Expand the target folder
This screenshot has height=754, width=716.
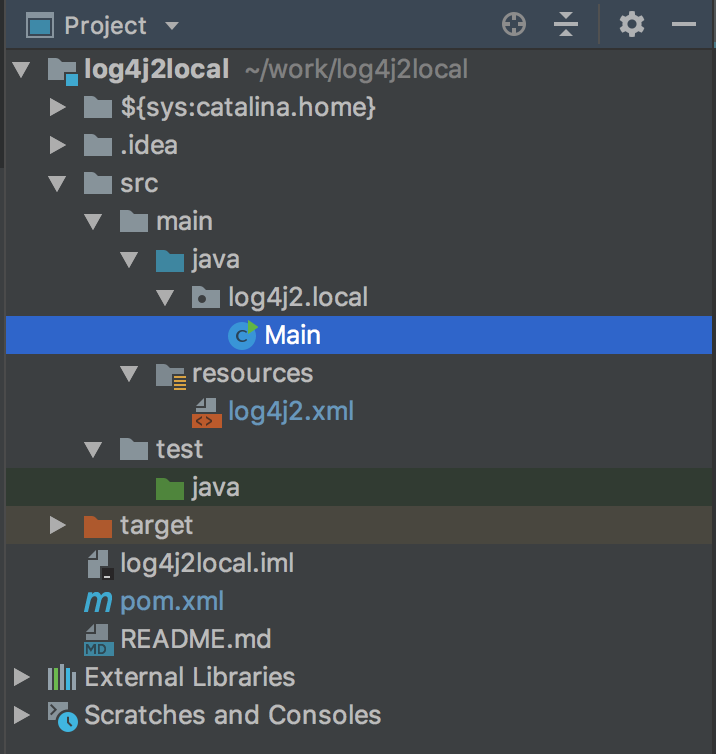pos(57,525)
